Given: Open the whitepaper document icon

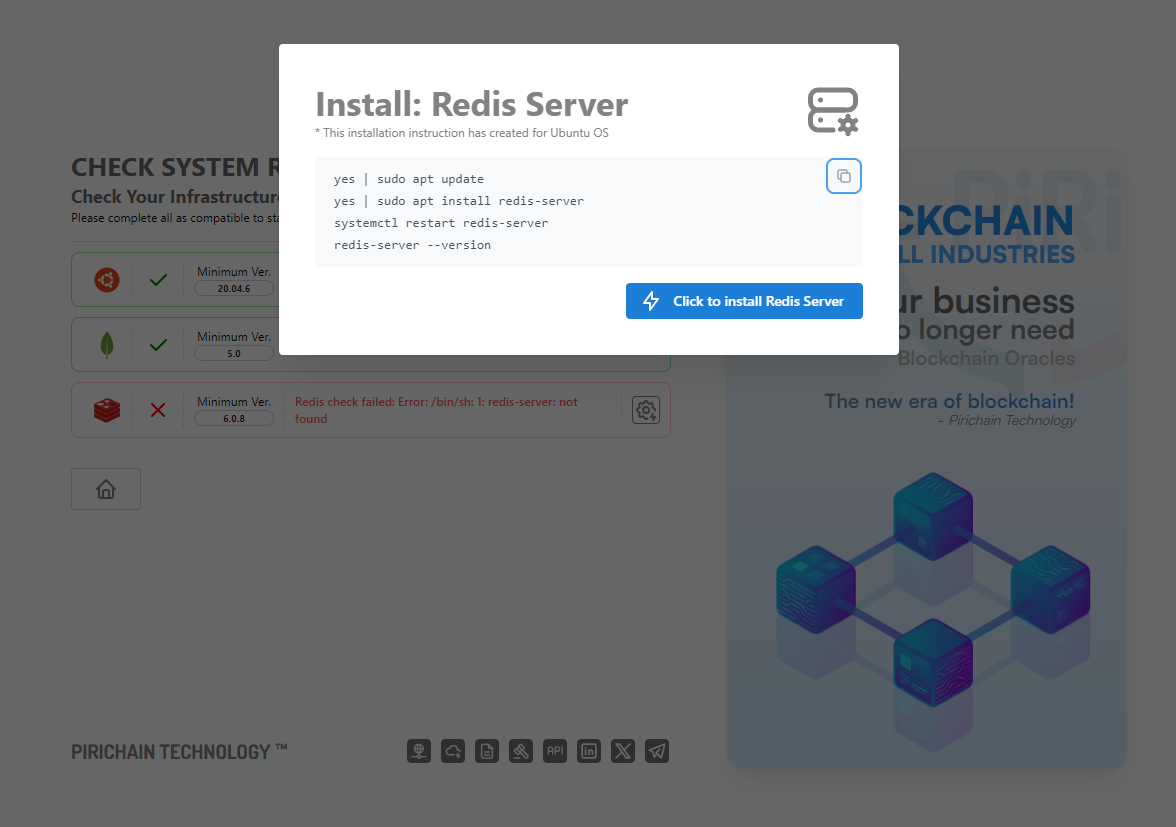Looking at the screenshot, I should click(x=487, y=751).
